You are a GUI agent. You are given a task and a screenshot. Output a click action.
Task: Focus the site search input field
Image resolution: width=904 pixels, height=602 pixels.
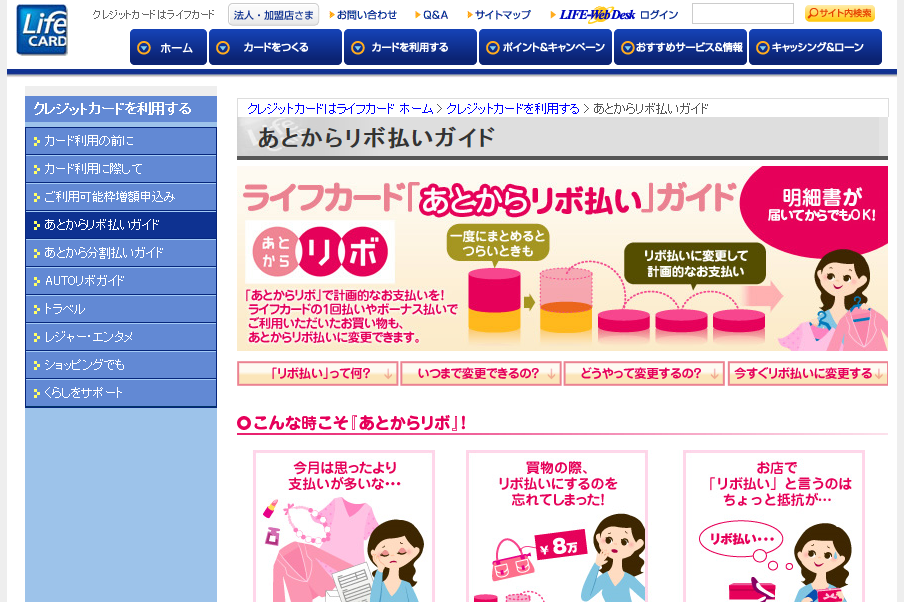point(743,14)
